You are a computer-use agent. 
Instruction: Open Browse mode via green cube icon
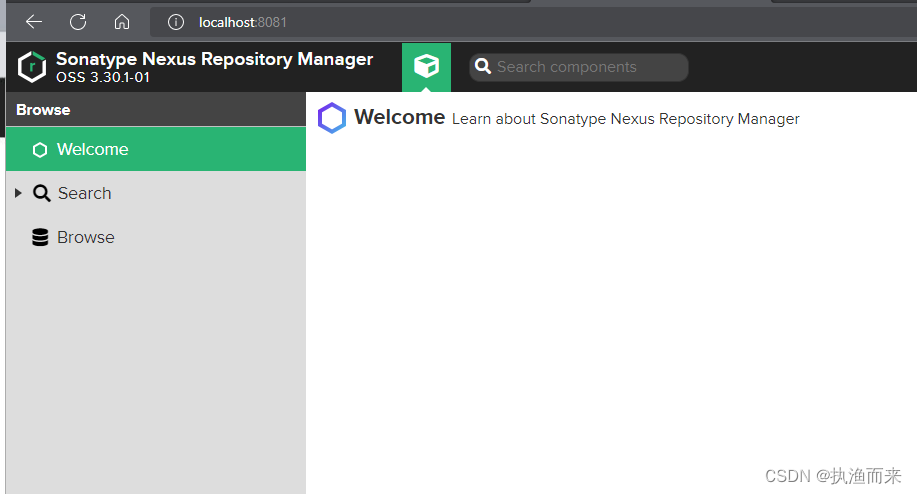426,67
